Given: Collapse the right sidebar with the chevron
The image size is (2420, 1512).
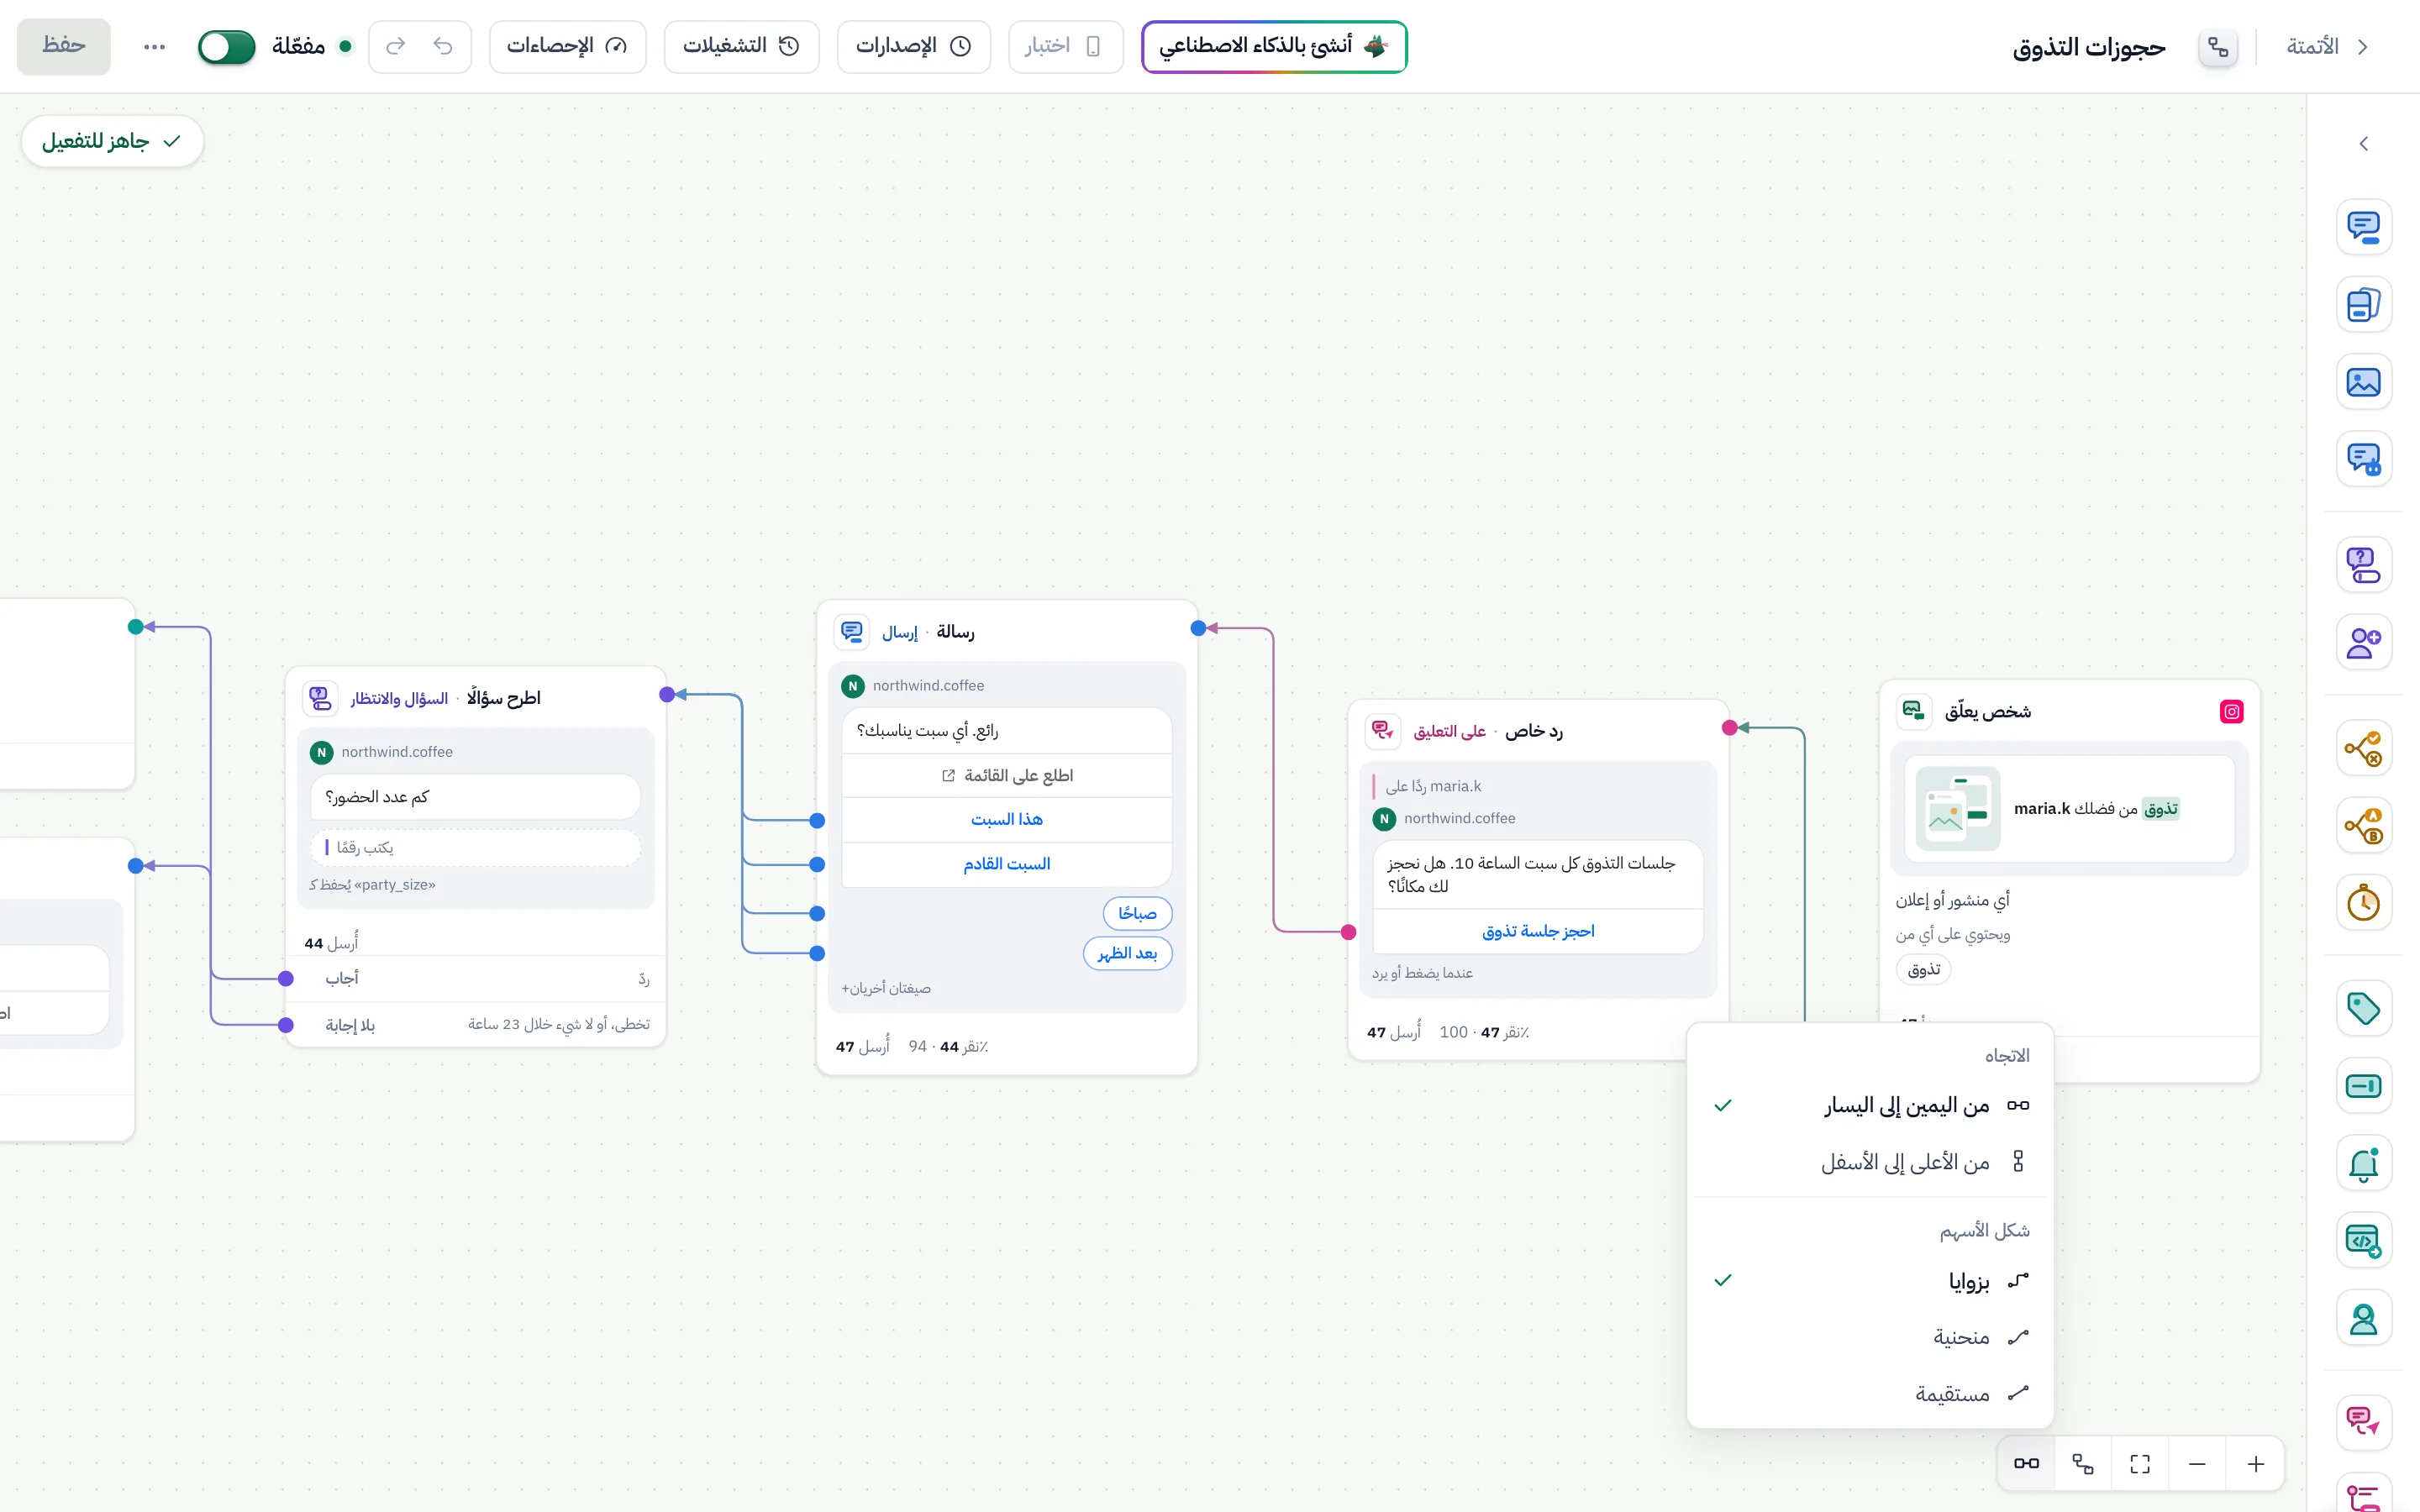Looking at the screenshot, I should click(2363, 144).
